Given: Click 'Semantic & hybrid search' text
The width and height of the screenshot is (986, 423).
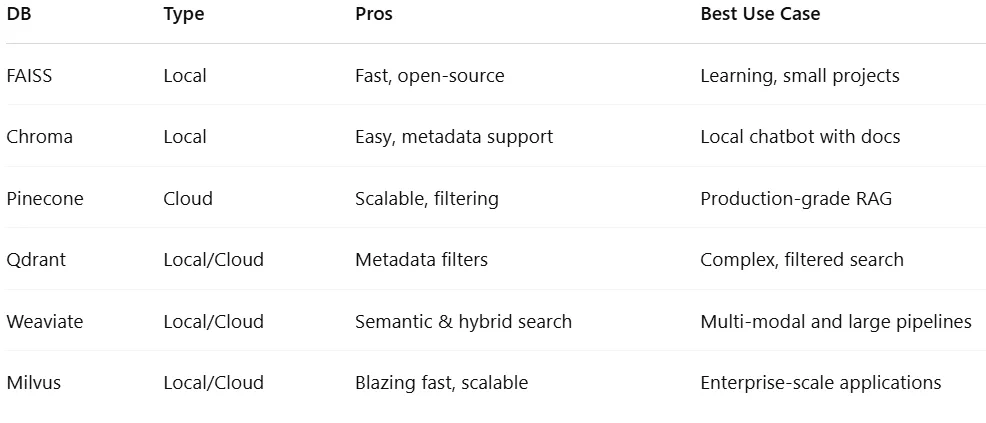Looking at the screenshot, I should point(463,322).
